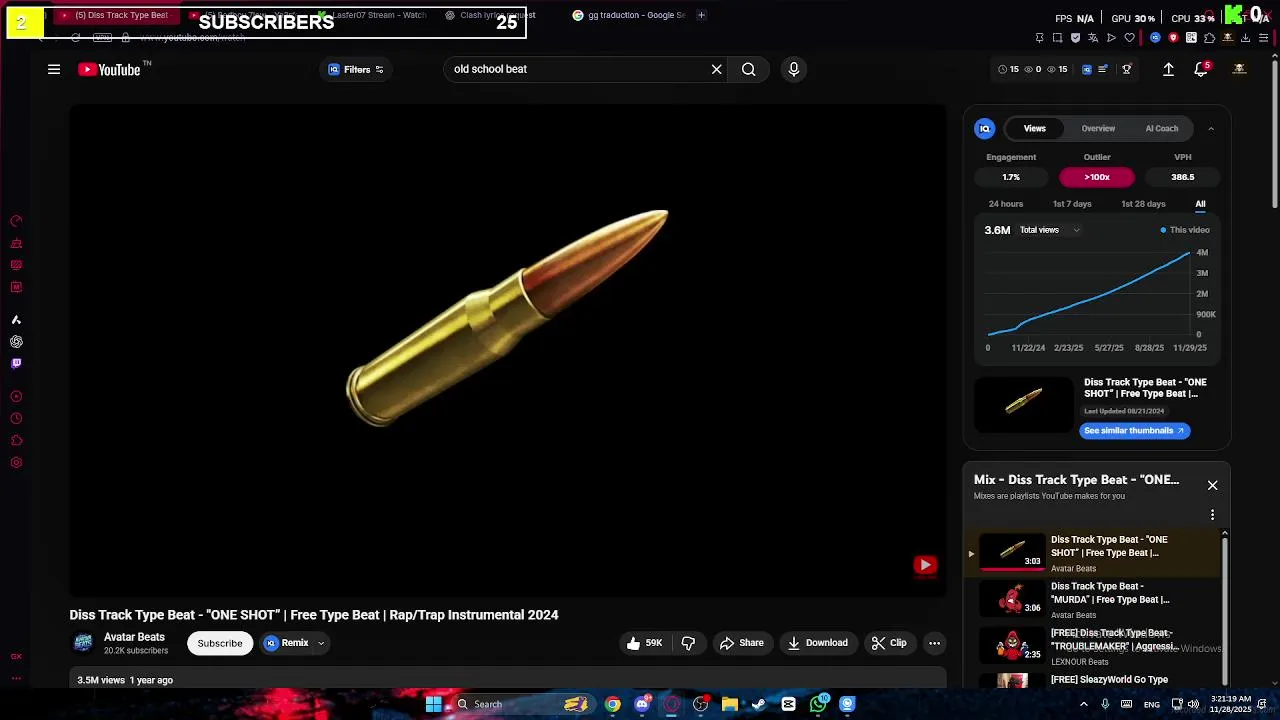Open the Mix playlist options menu

tap(1212, 515)
